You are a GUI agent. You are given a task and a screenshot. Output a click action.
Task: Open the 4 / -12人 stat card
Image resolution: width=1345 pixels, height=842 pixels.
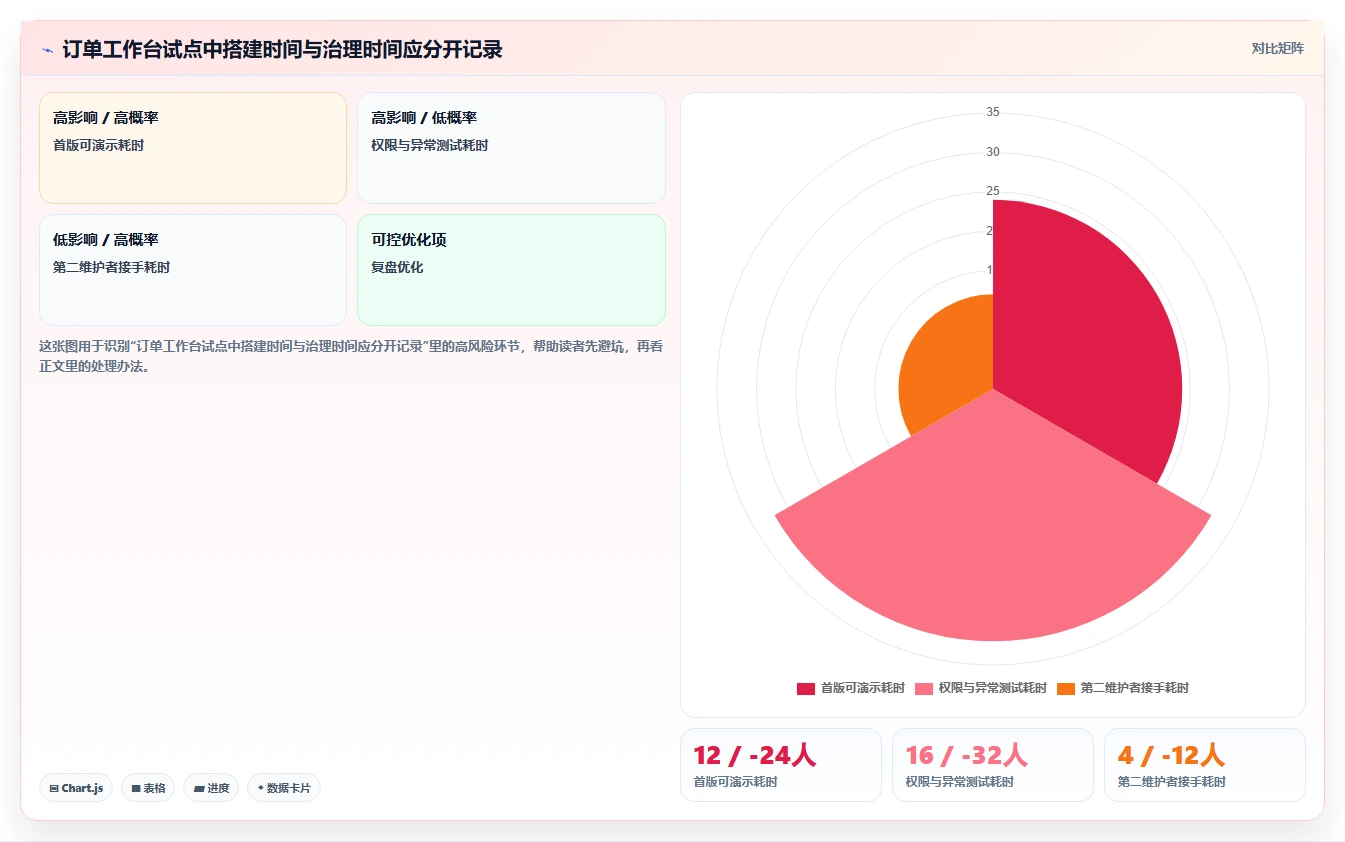pos(1205,765)
